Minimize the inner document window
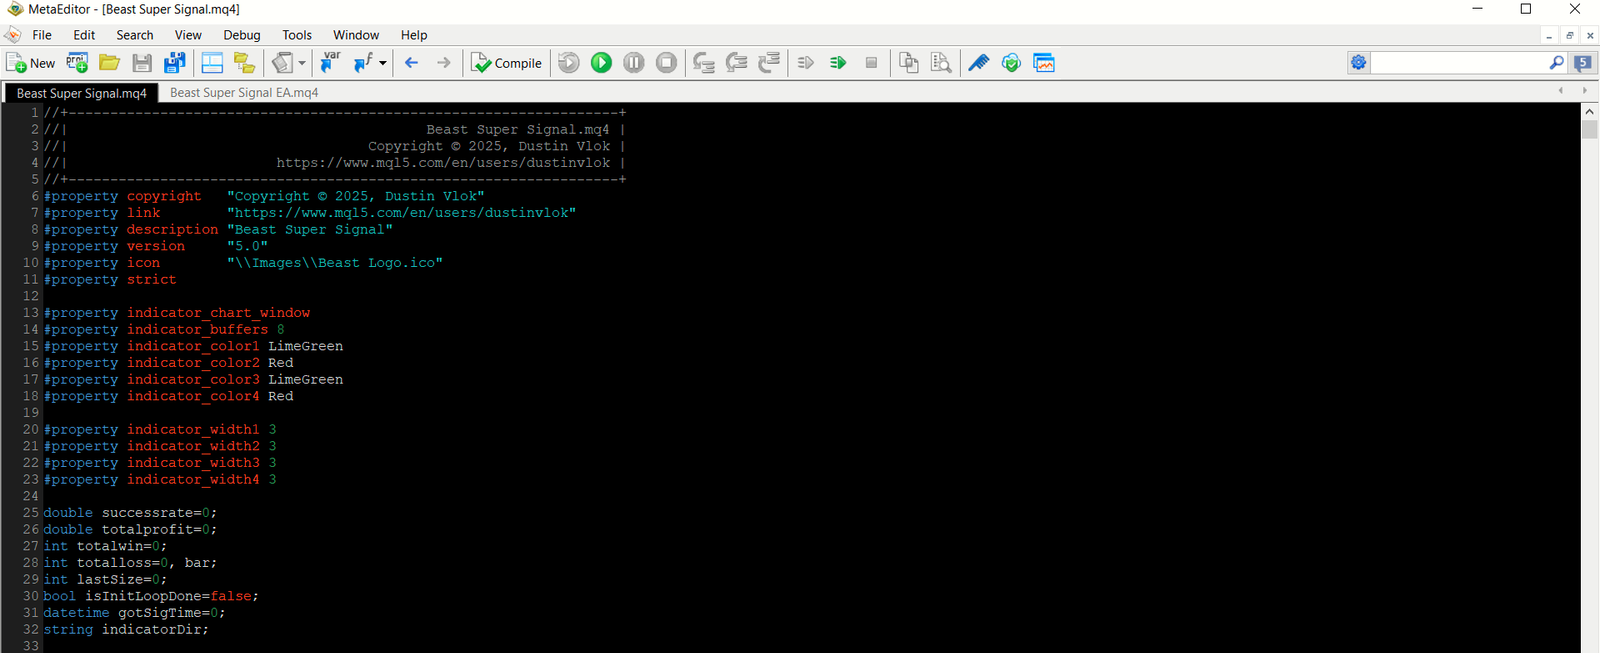 pyautogui.click(x=1549, y=35)
